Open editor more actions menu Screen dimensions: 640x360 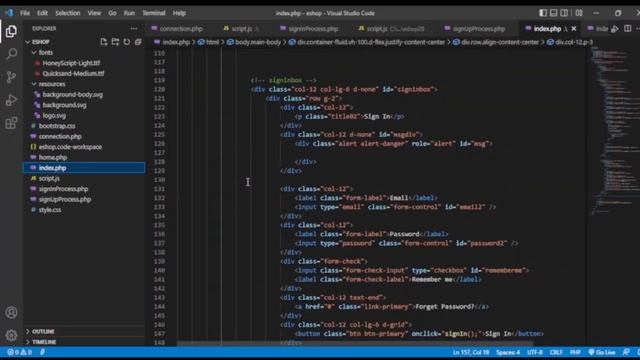(638, 29)
